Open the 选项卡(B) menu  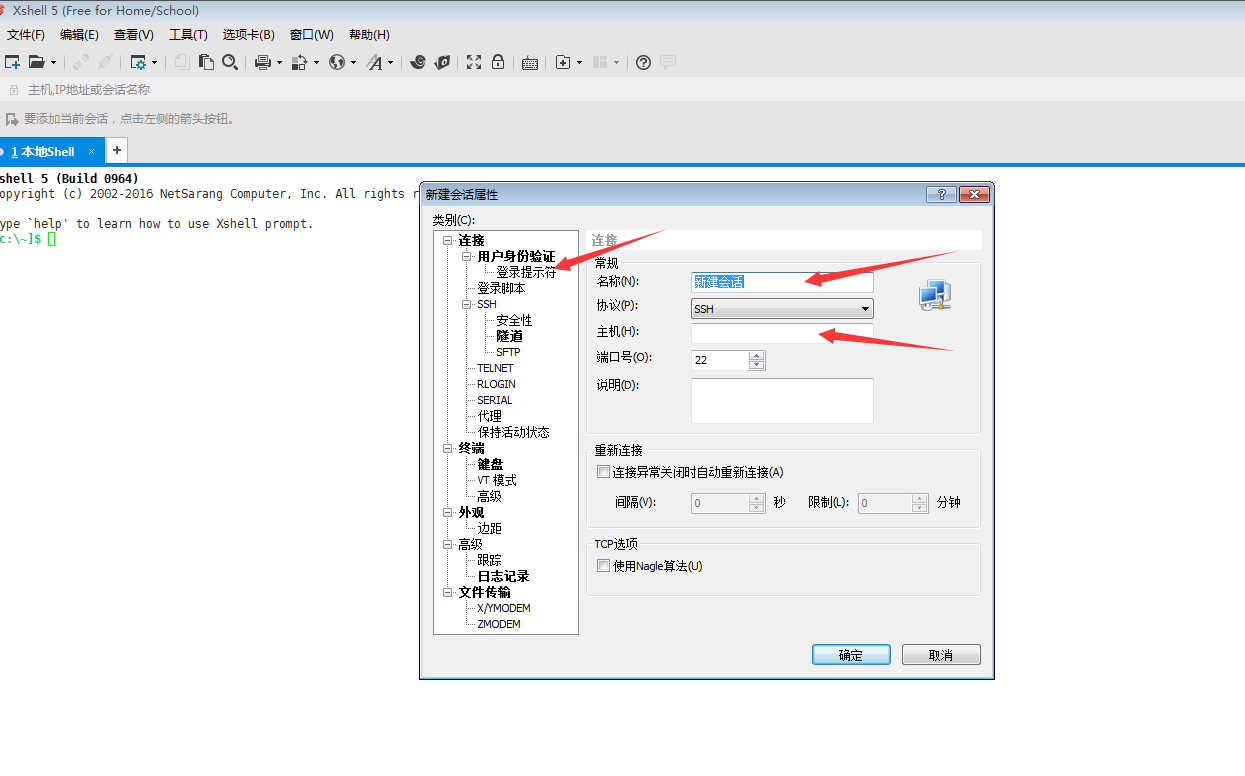pos(249,35)
